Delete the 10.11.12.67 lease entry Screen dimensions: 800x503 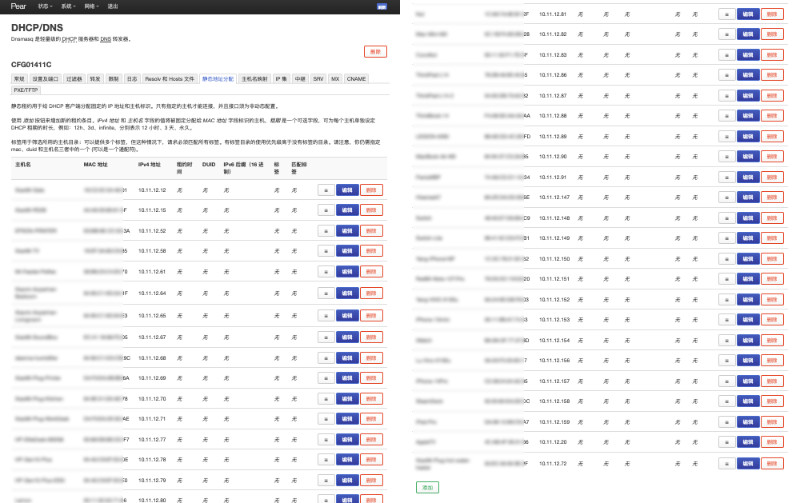pyautogui.click(x=371, y=337)
